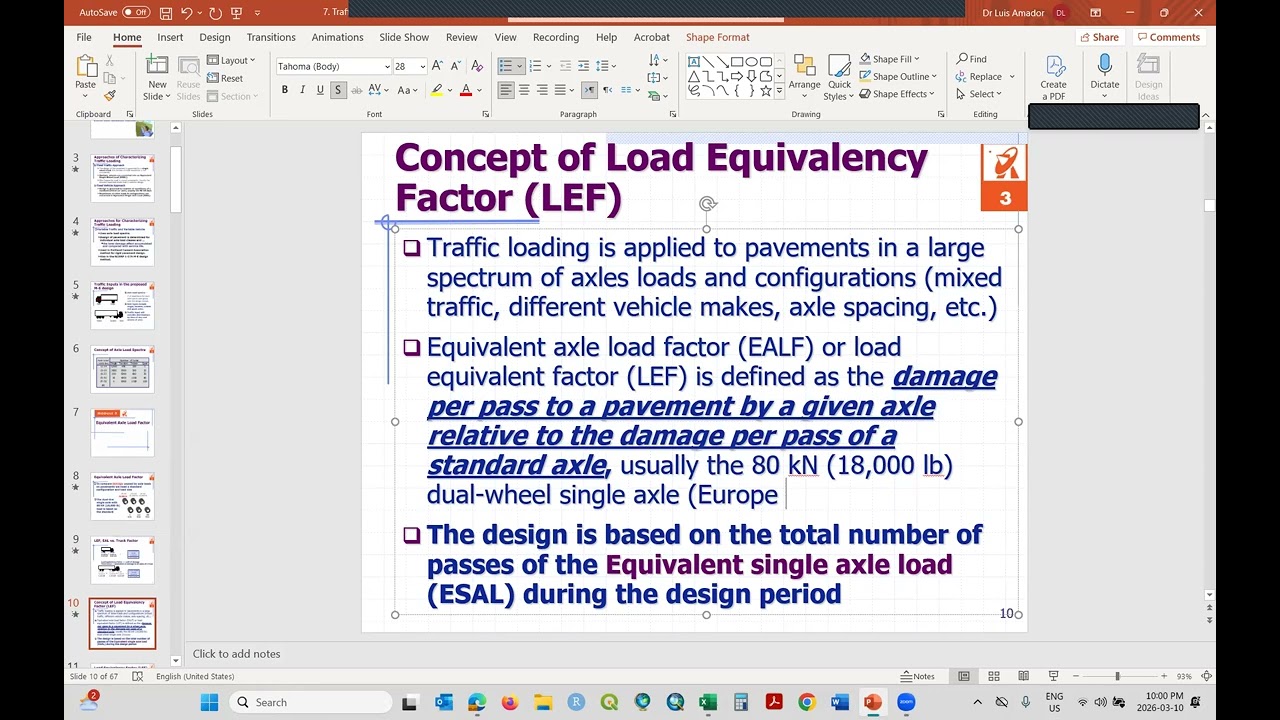Click the Save icon in the title bar

click(166, 12)
